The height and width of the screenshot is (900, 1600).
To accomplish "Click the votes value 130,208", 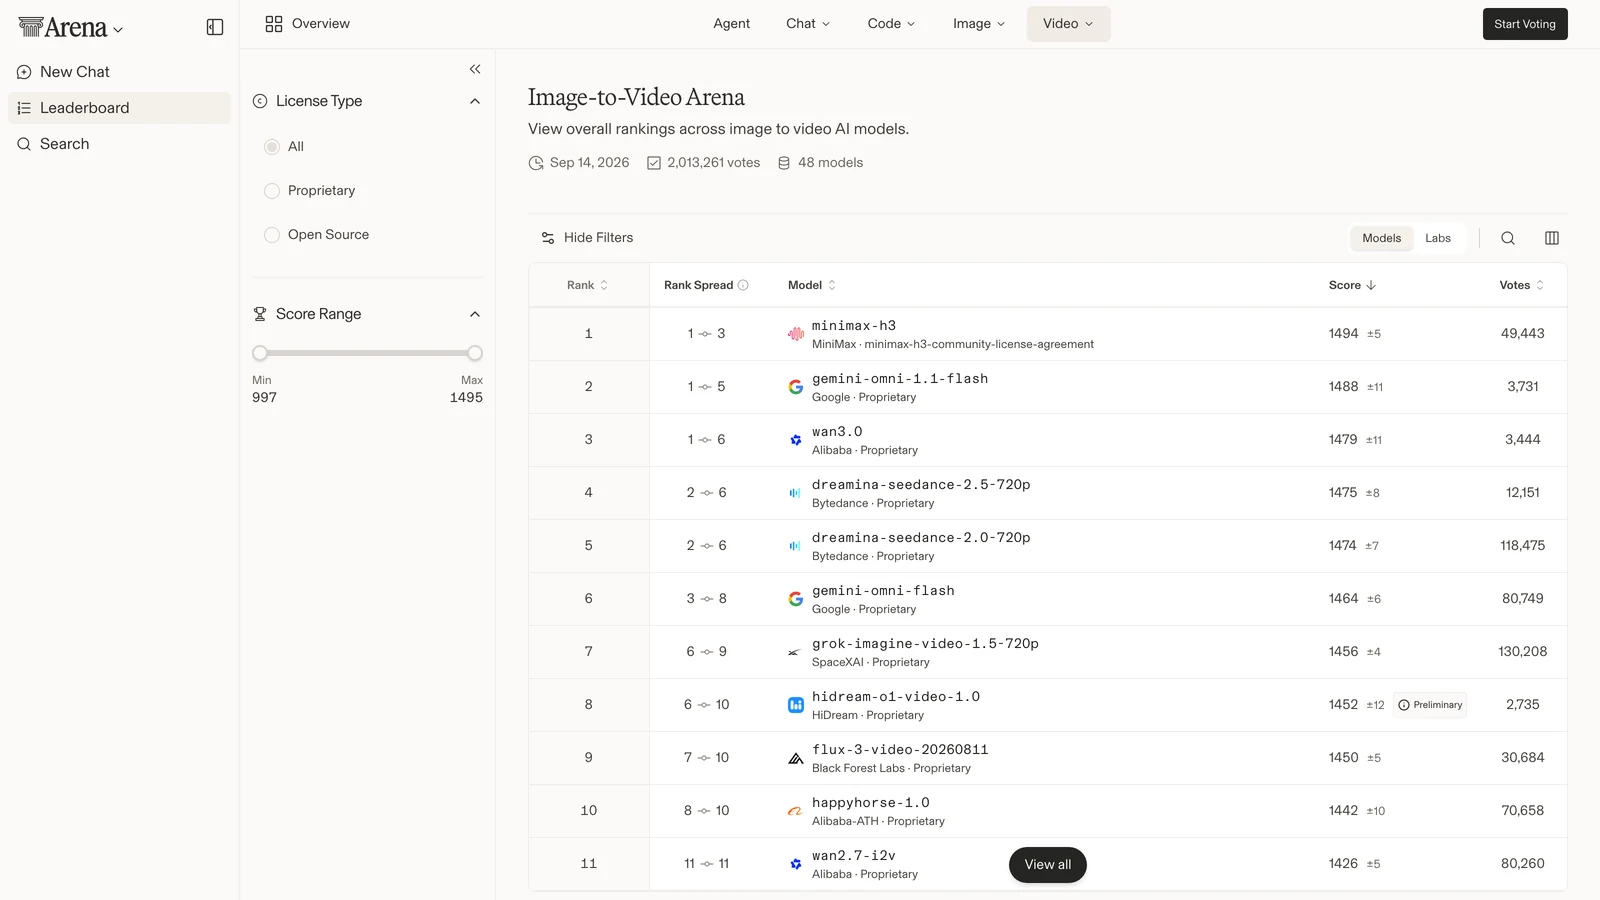I will tap(1522, 652).
